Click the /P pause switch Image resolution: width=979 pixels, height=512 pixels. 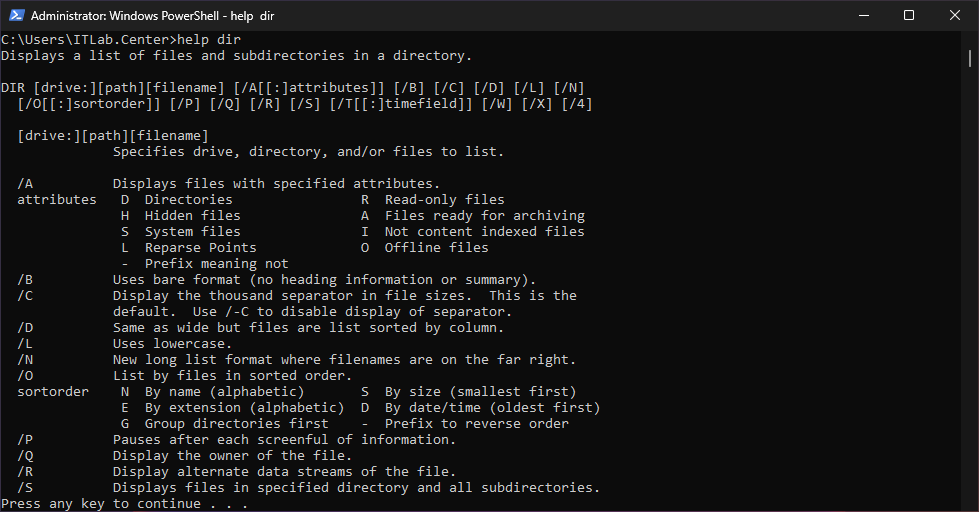[x=25, y=440]
